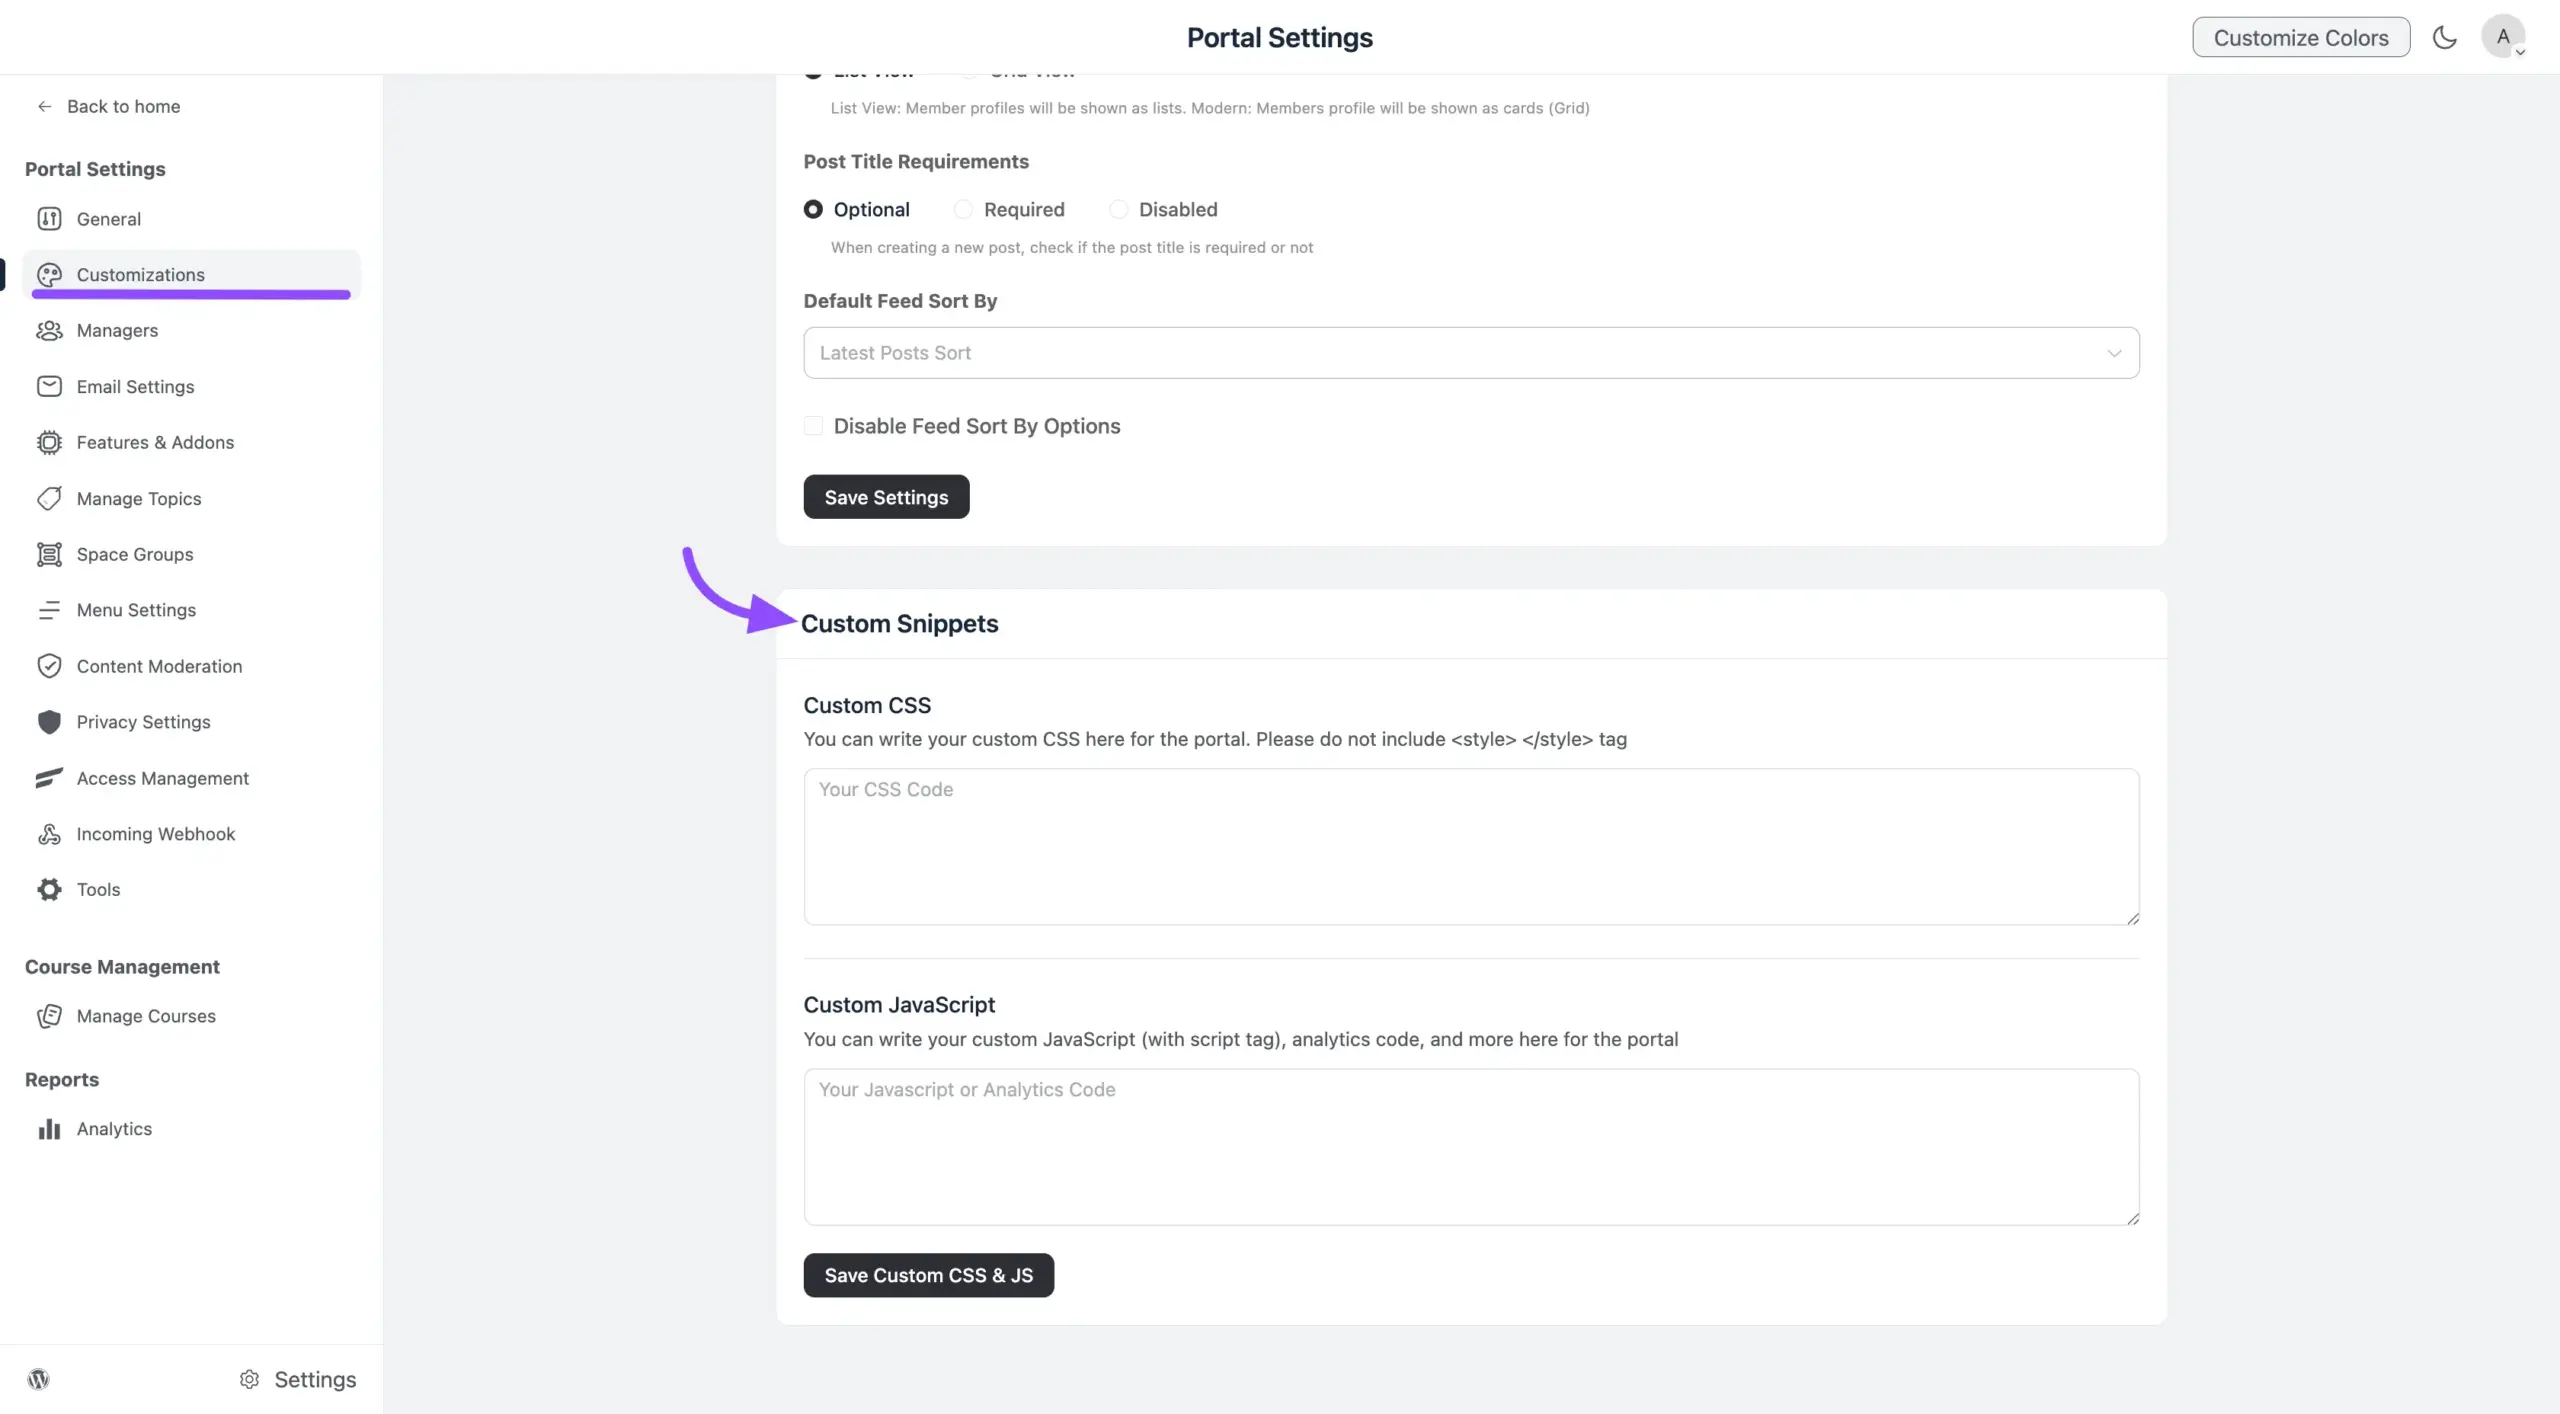This screenshot has height=1414, width=2560.
Task: Toggle dark mode with the moon icon
Action: (2444, 37)
